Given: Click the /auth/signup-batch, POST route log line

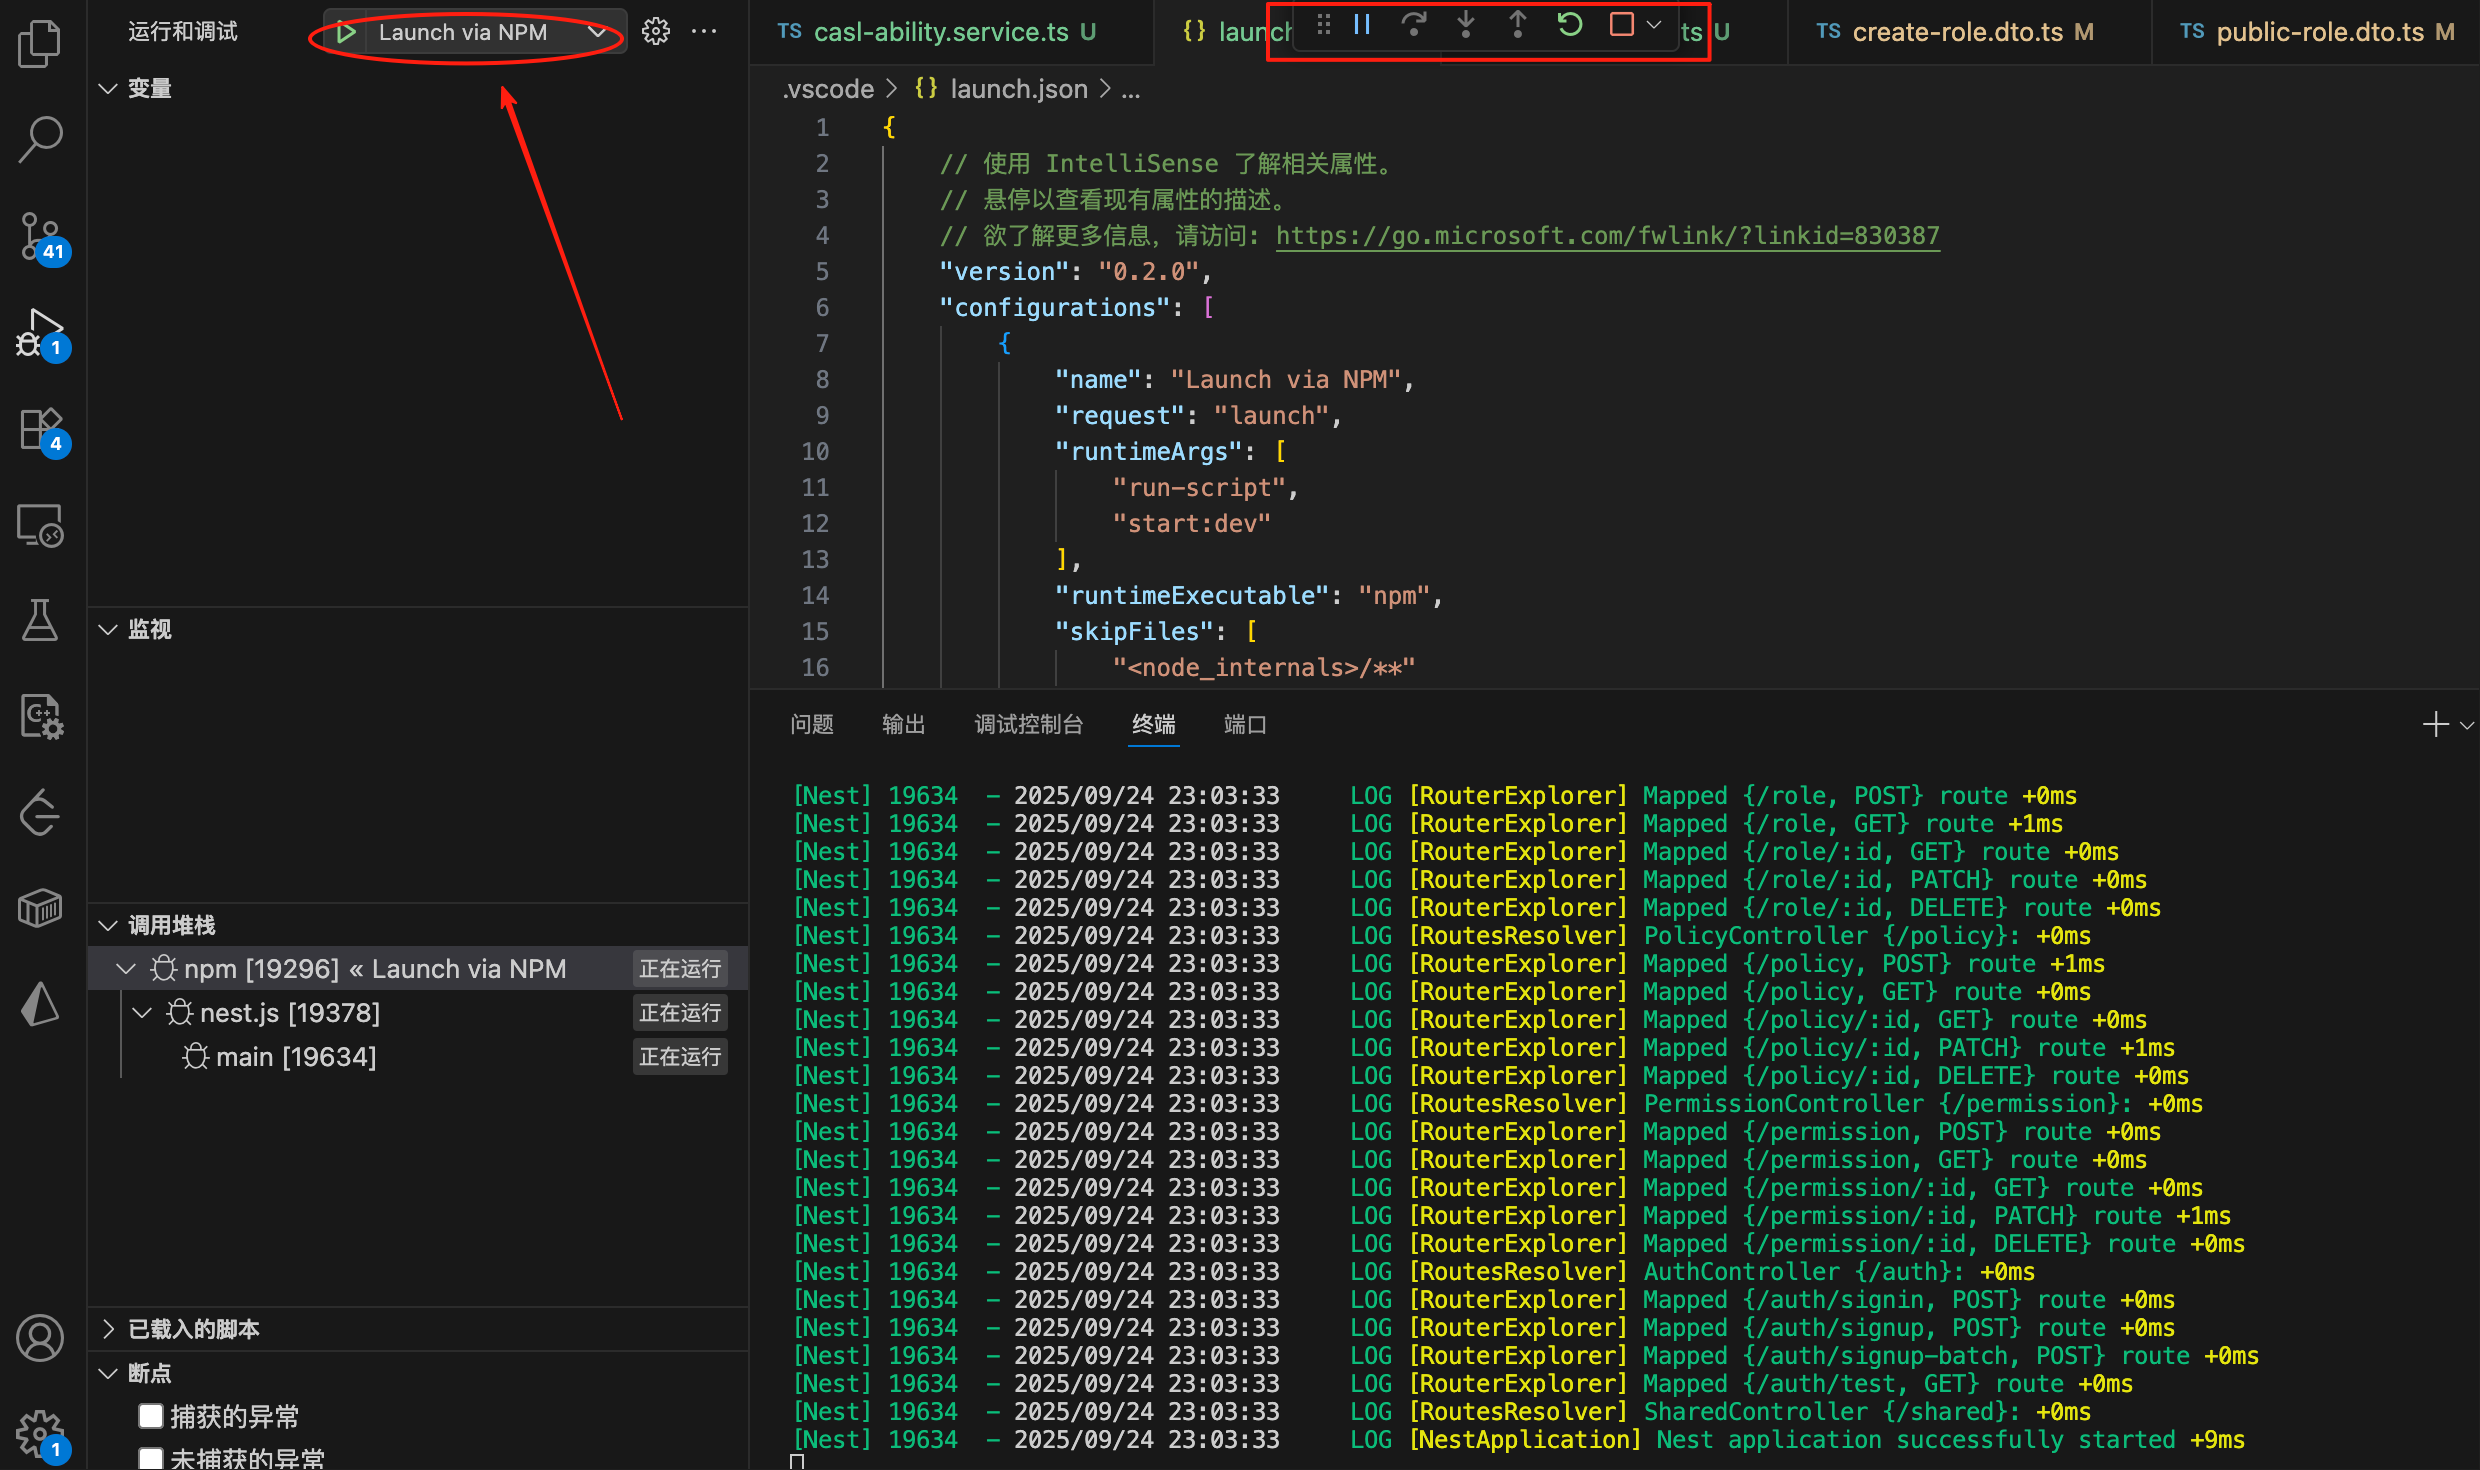Looking at the screenshot, I should (x=1526, y=1356).
